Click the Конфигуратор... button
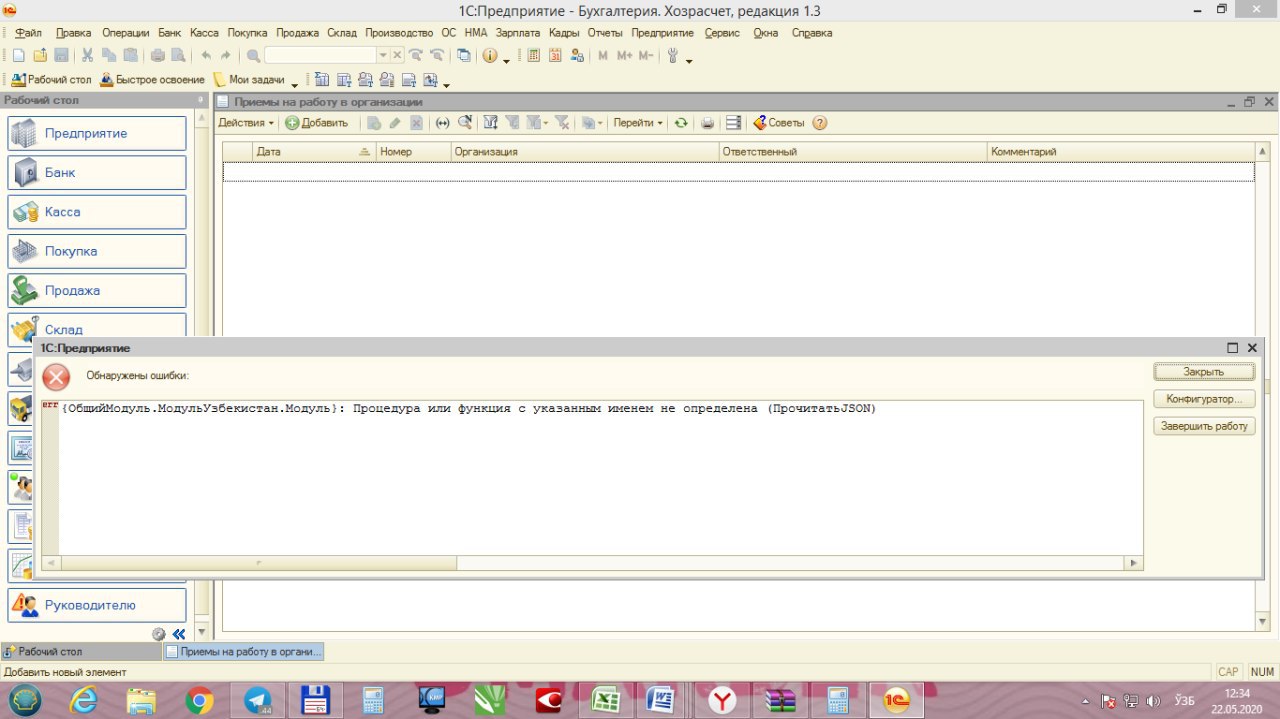Screen dimensions: 1280x719 (1204, 399)
